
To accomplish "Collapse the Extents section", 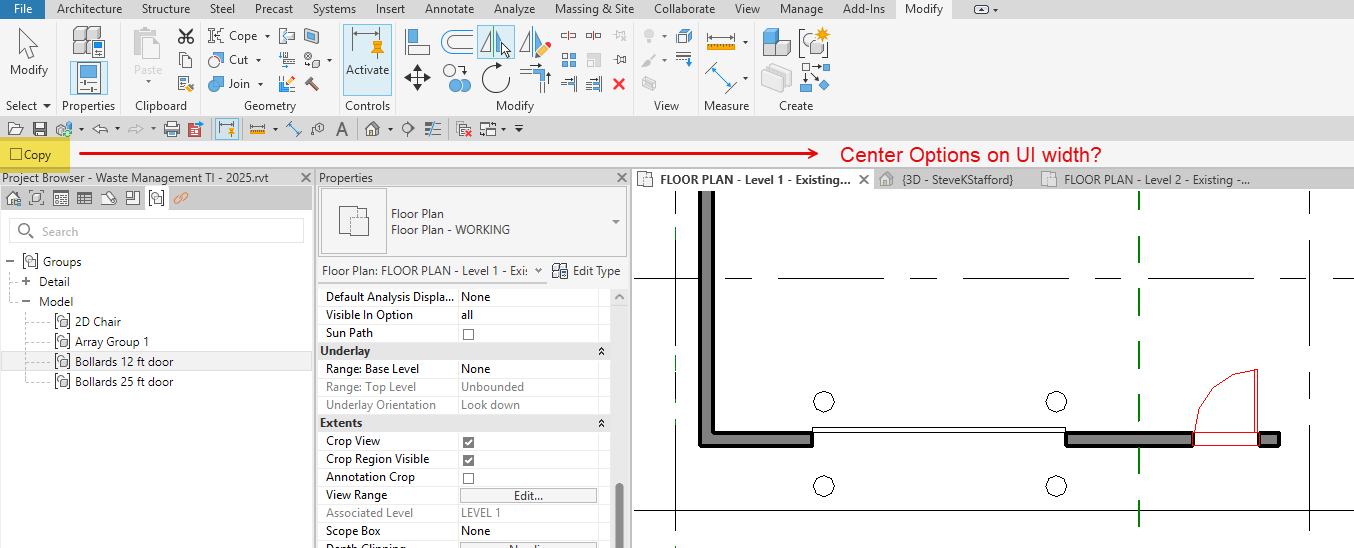I will 601,423.
